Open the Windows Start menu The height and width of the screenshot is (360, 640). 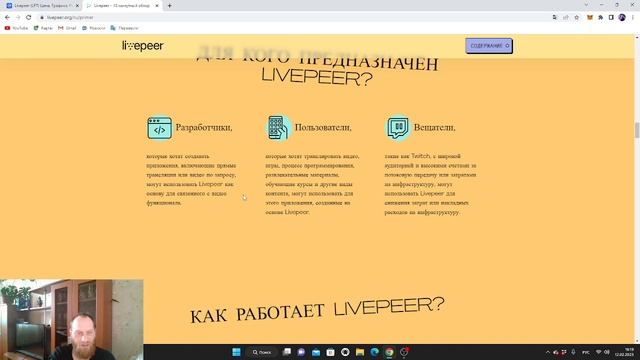click(x=236, y=352)
